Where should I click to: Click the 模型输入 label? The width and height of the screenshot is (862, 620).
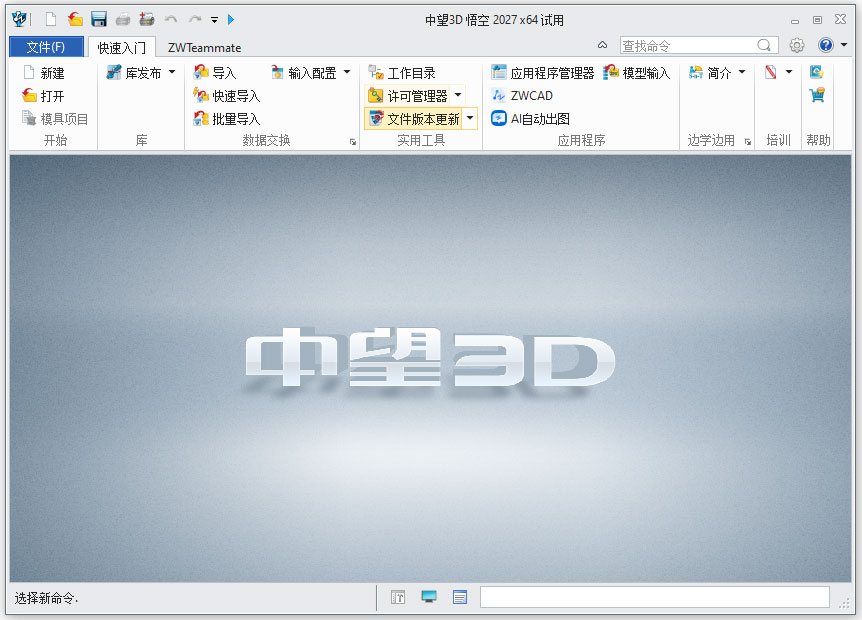click(646, 73)
